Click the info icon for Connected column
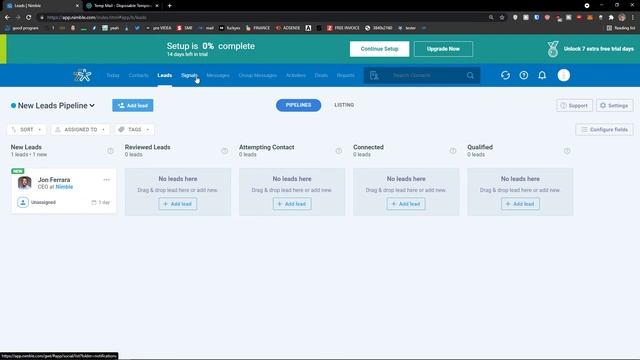This screenshot has width=640, height=360. (453, 151)
